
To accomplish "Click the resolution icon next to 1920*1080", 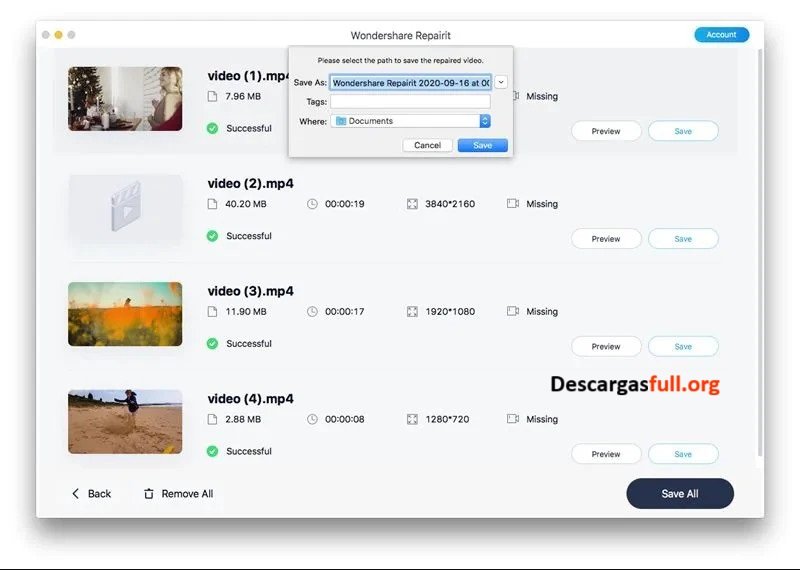I will [412, 312].
